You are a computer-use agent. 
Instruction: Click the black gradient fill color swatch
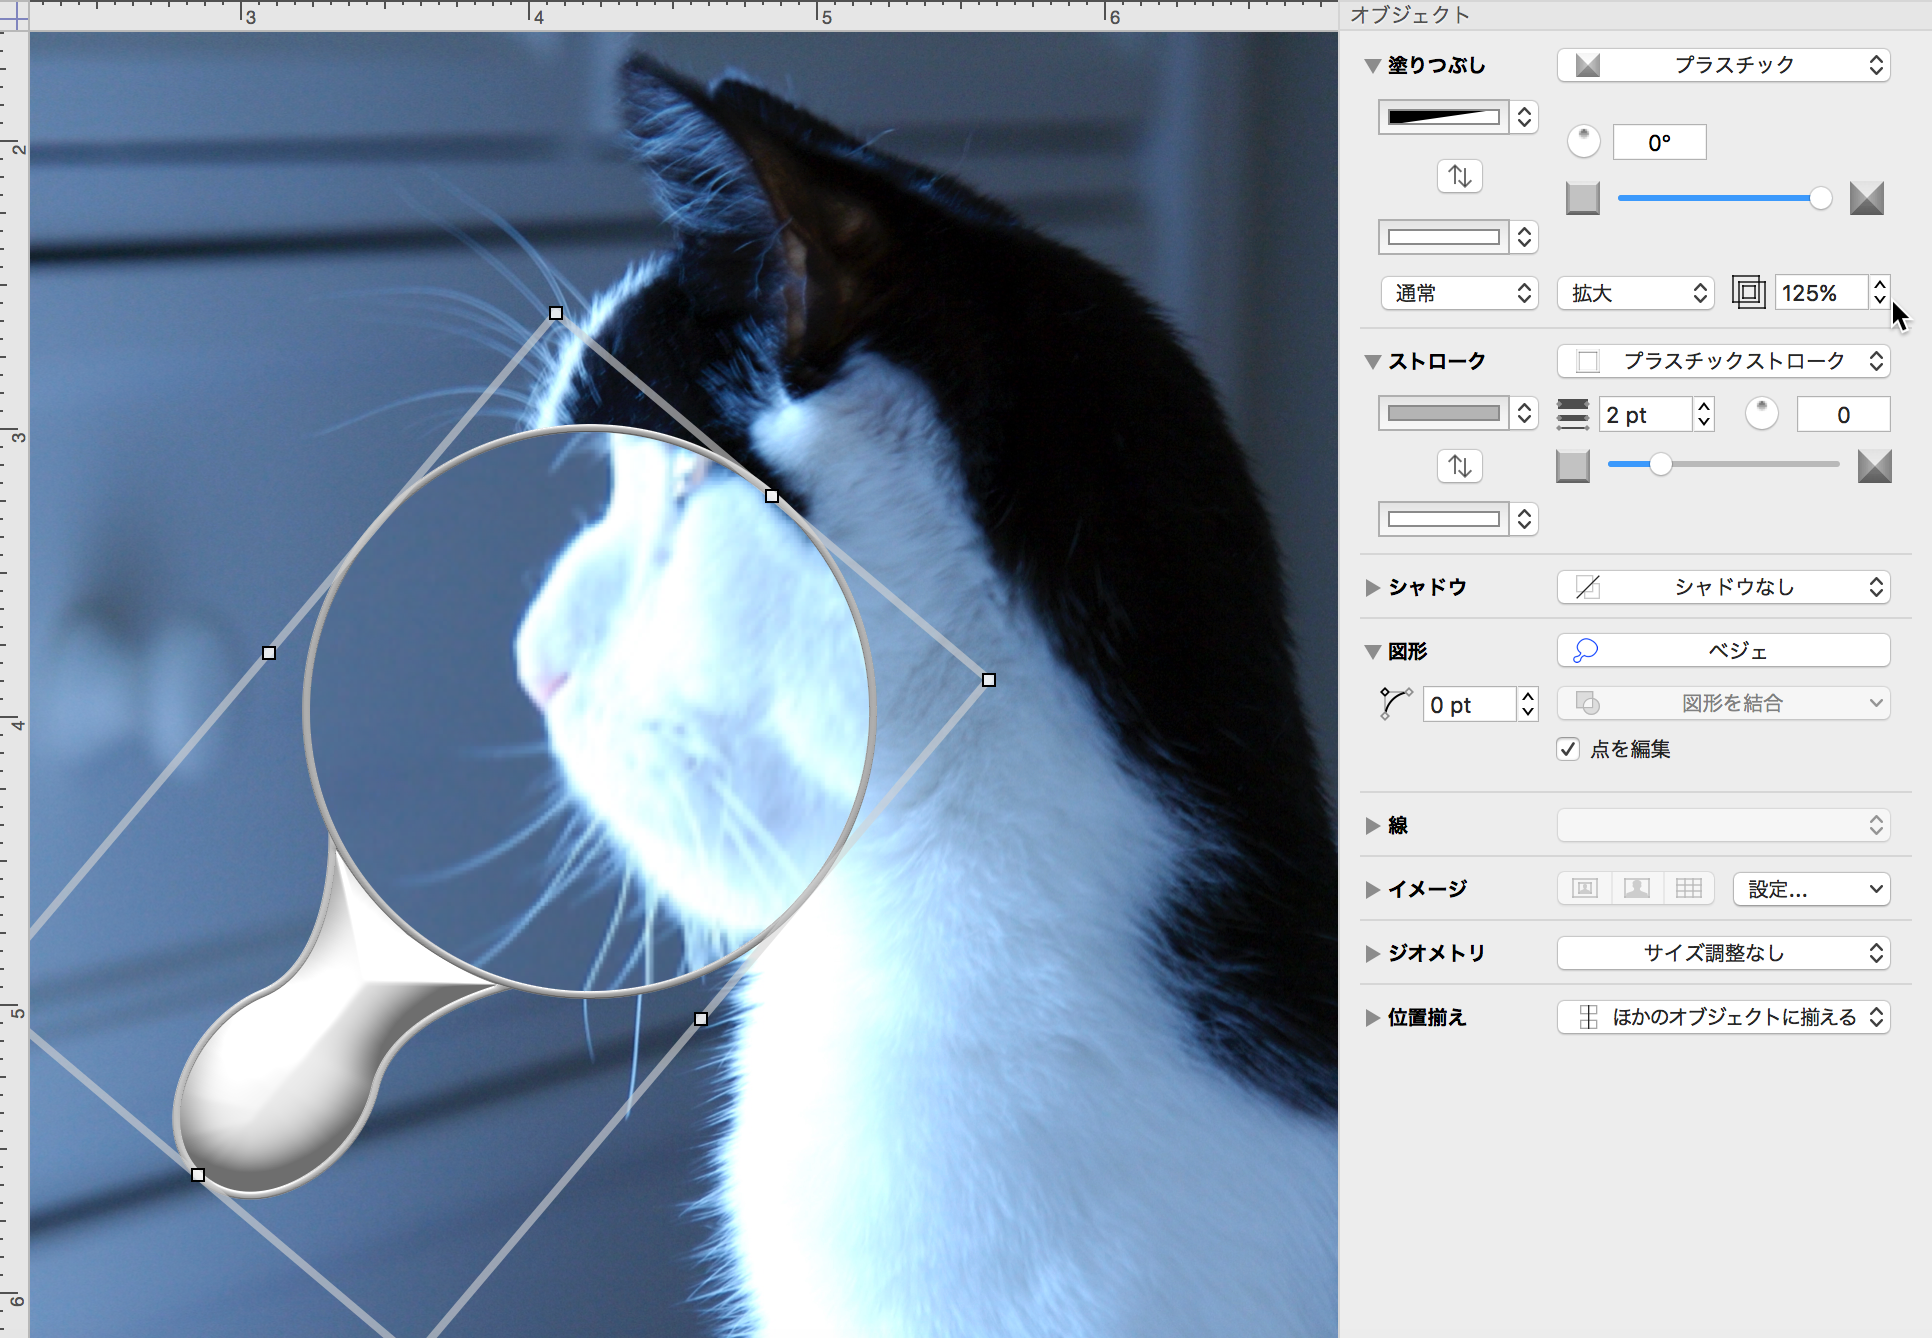(1444, 117)
